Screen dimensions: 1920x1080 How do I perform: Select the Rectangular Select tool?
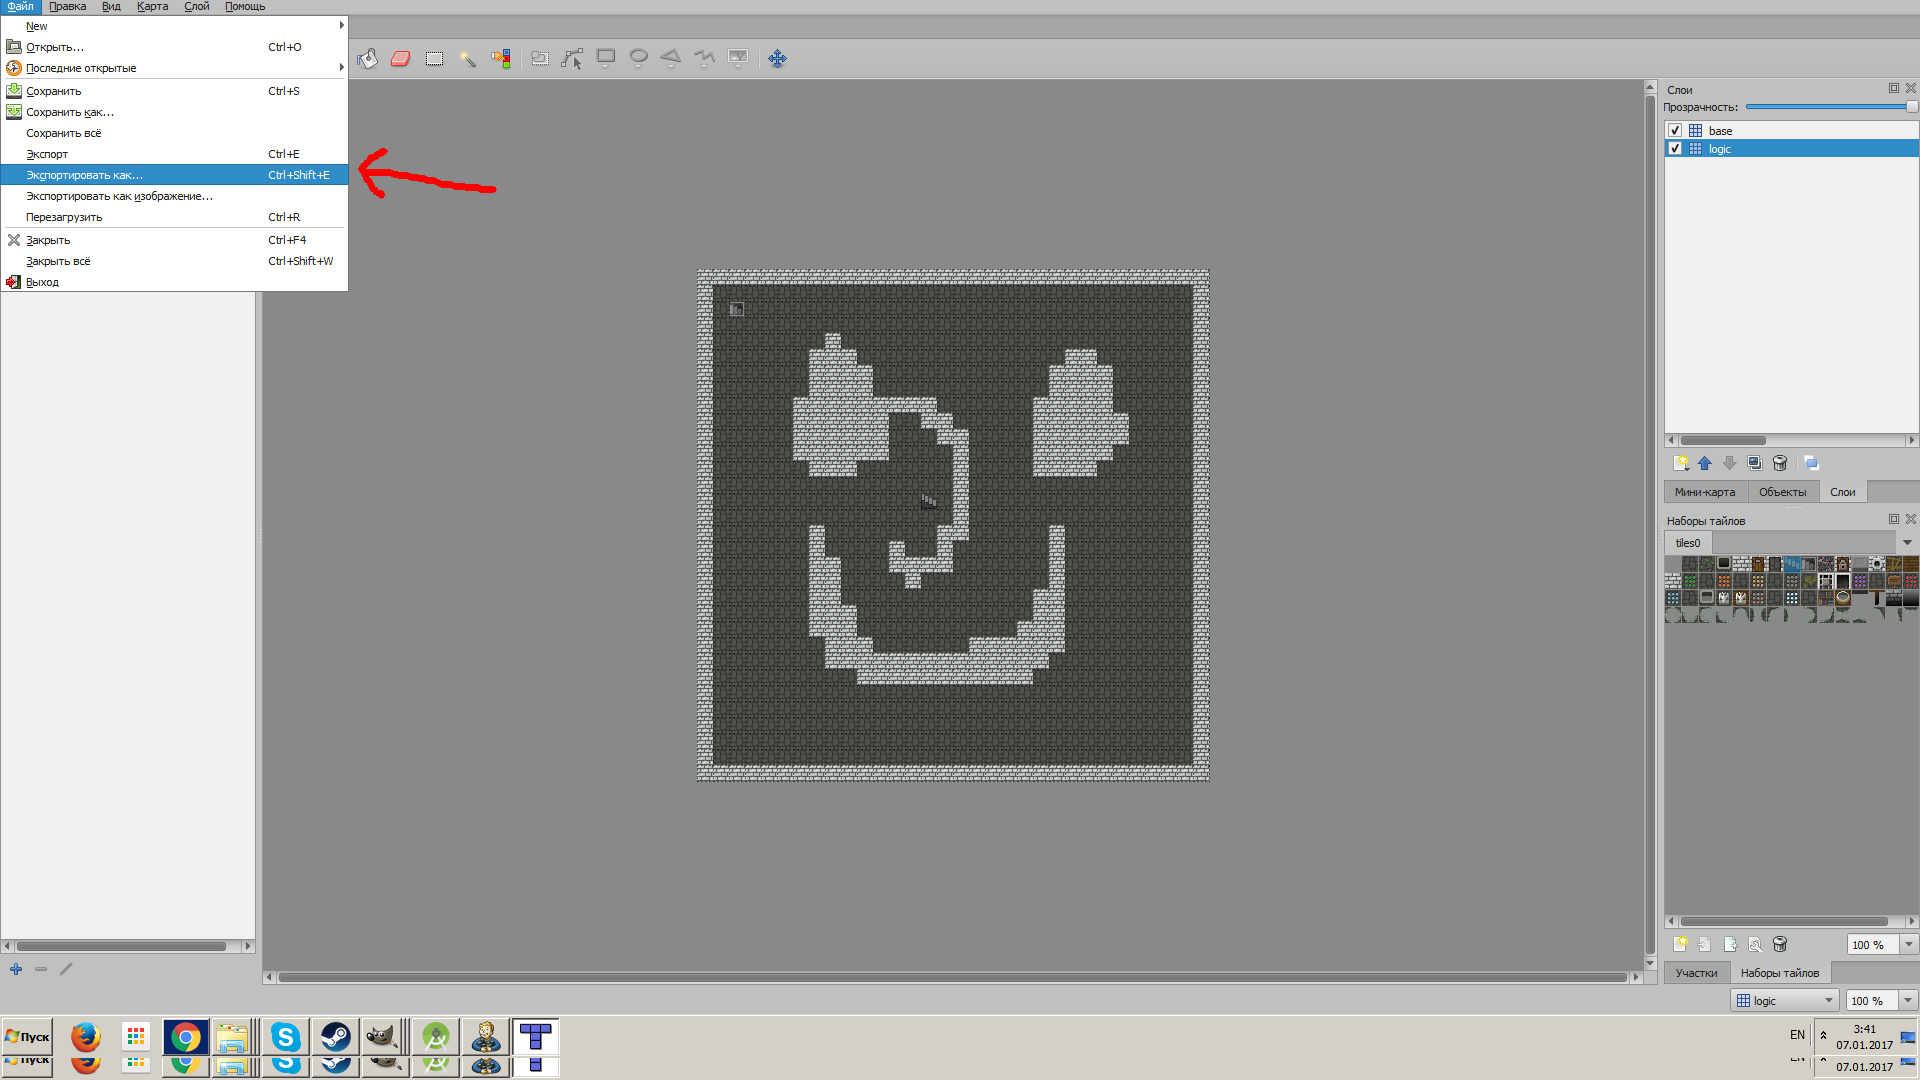click(x=434, y=59)
